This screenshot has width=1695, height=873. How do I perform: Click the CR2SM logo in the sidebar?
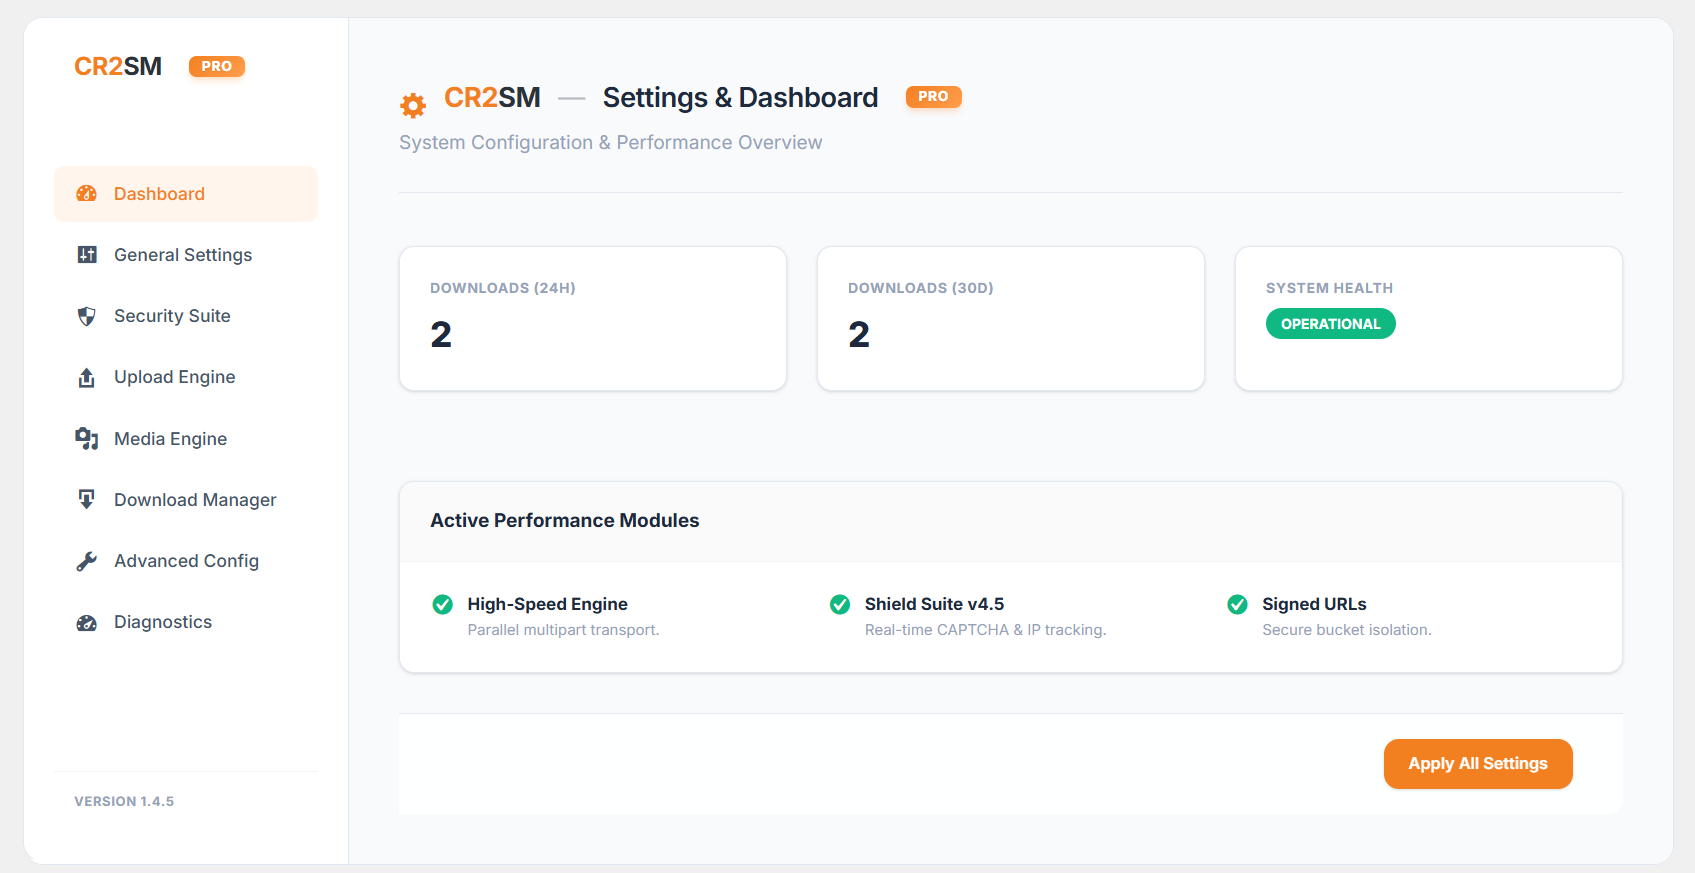(x=118, y=67)
